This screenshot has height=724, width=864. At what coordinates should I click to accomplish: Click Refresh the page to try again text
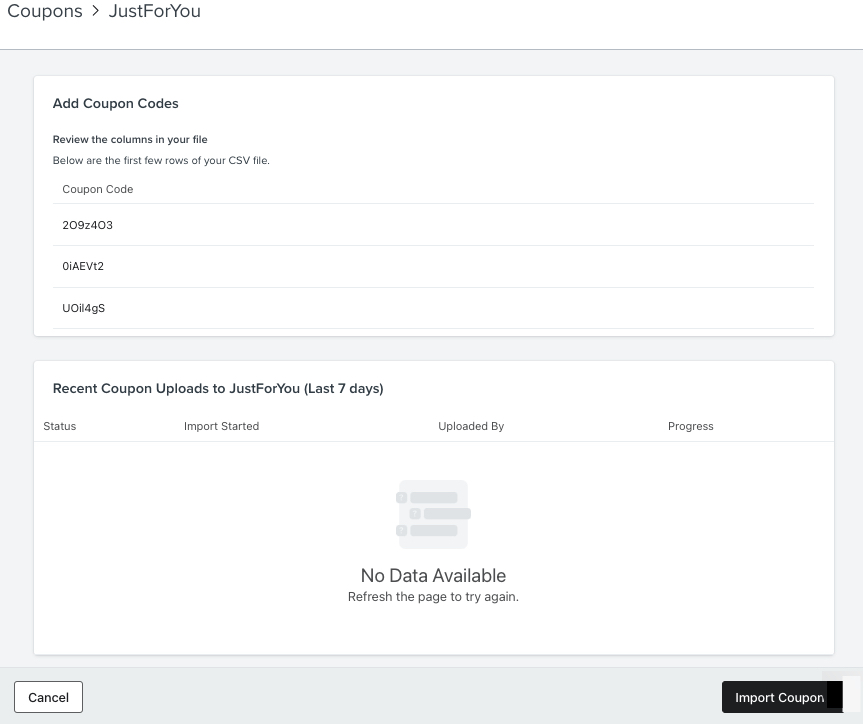click(x=432, y=596)
